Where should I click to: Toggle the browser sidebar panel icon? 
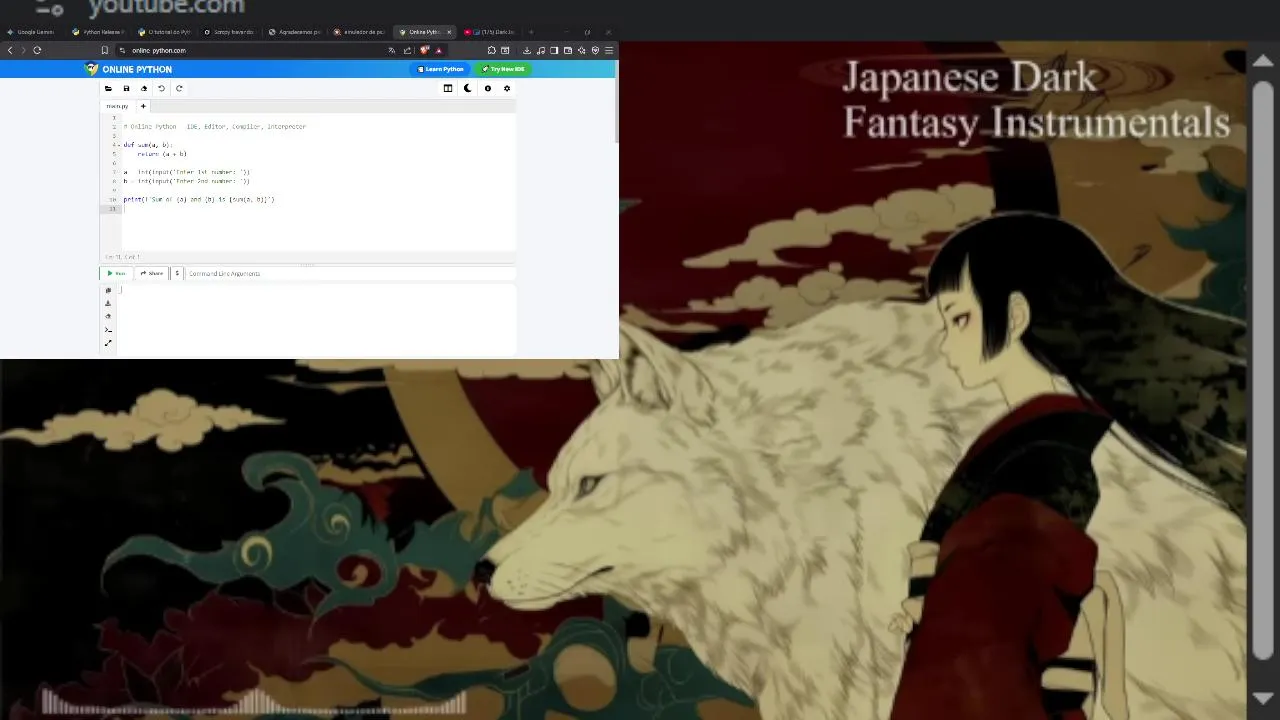click(x=554, y=50)
